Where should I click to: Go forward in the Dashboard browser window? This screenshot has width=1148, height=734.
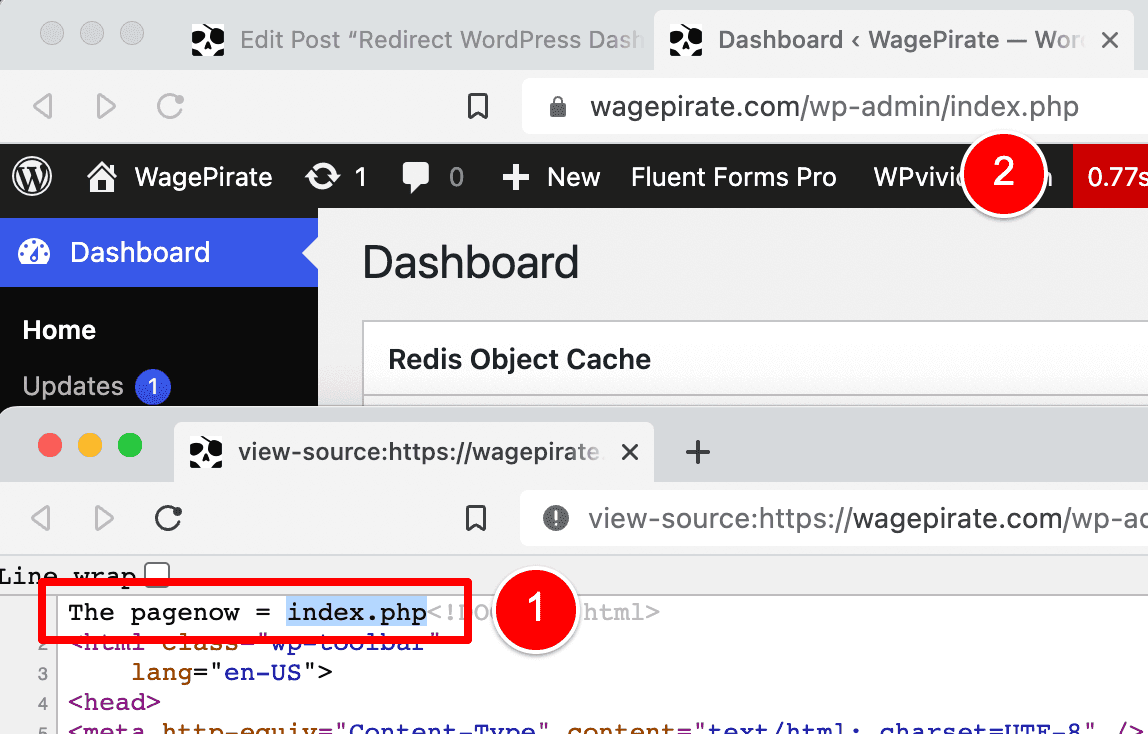click(106, 107)
